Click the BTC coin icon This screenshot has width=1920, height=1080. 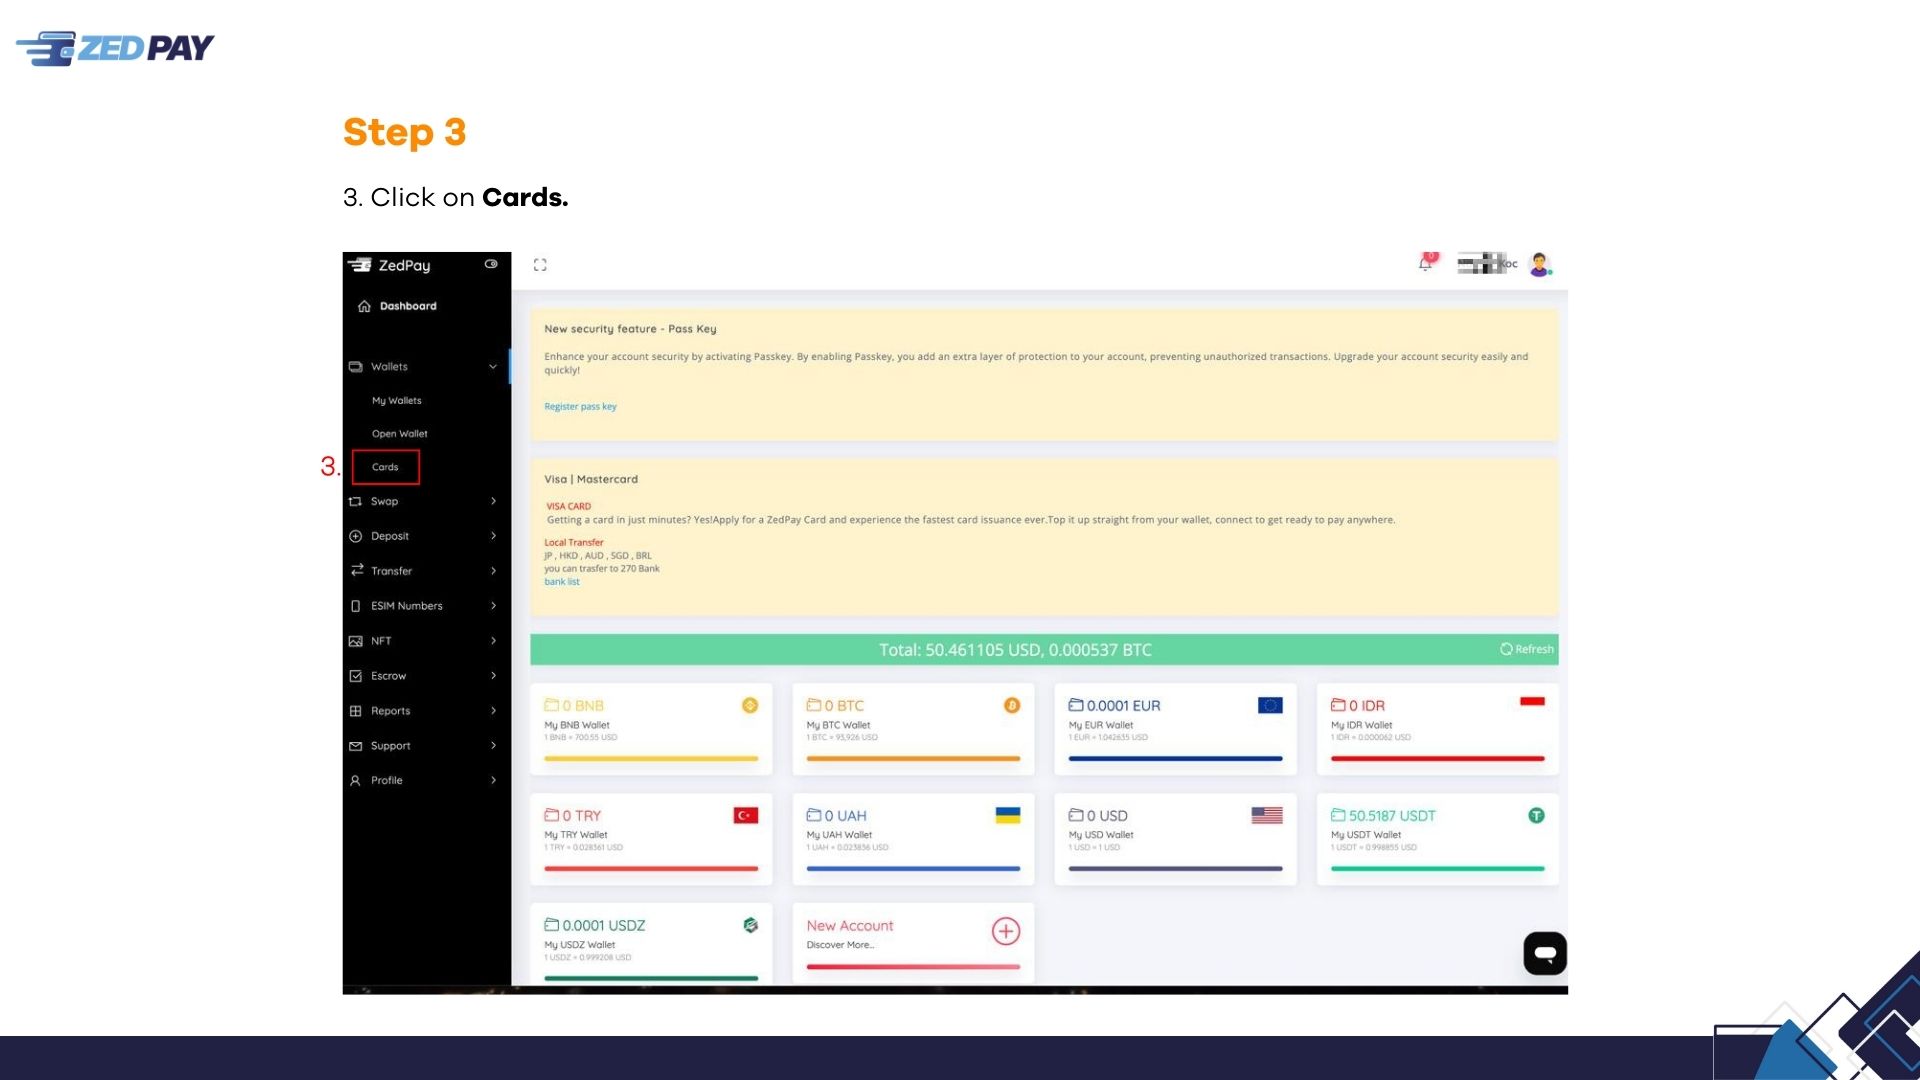pyautogui.click(x=1012, y=706)
